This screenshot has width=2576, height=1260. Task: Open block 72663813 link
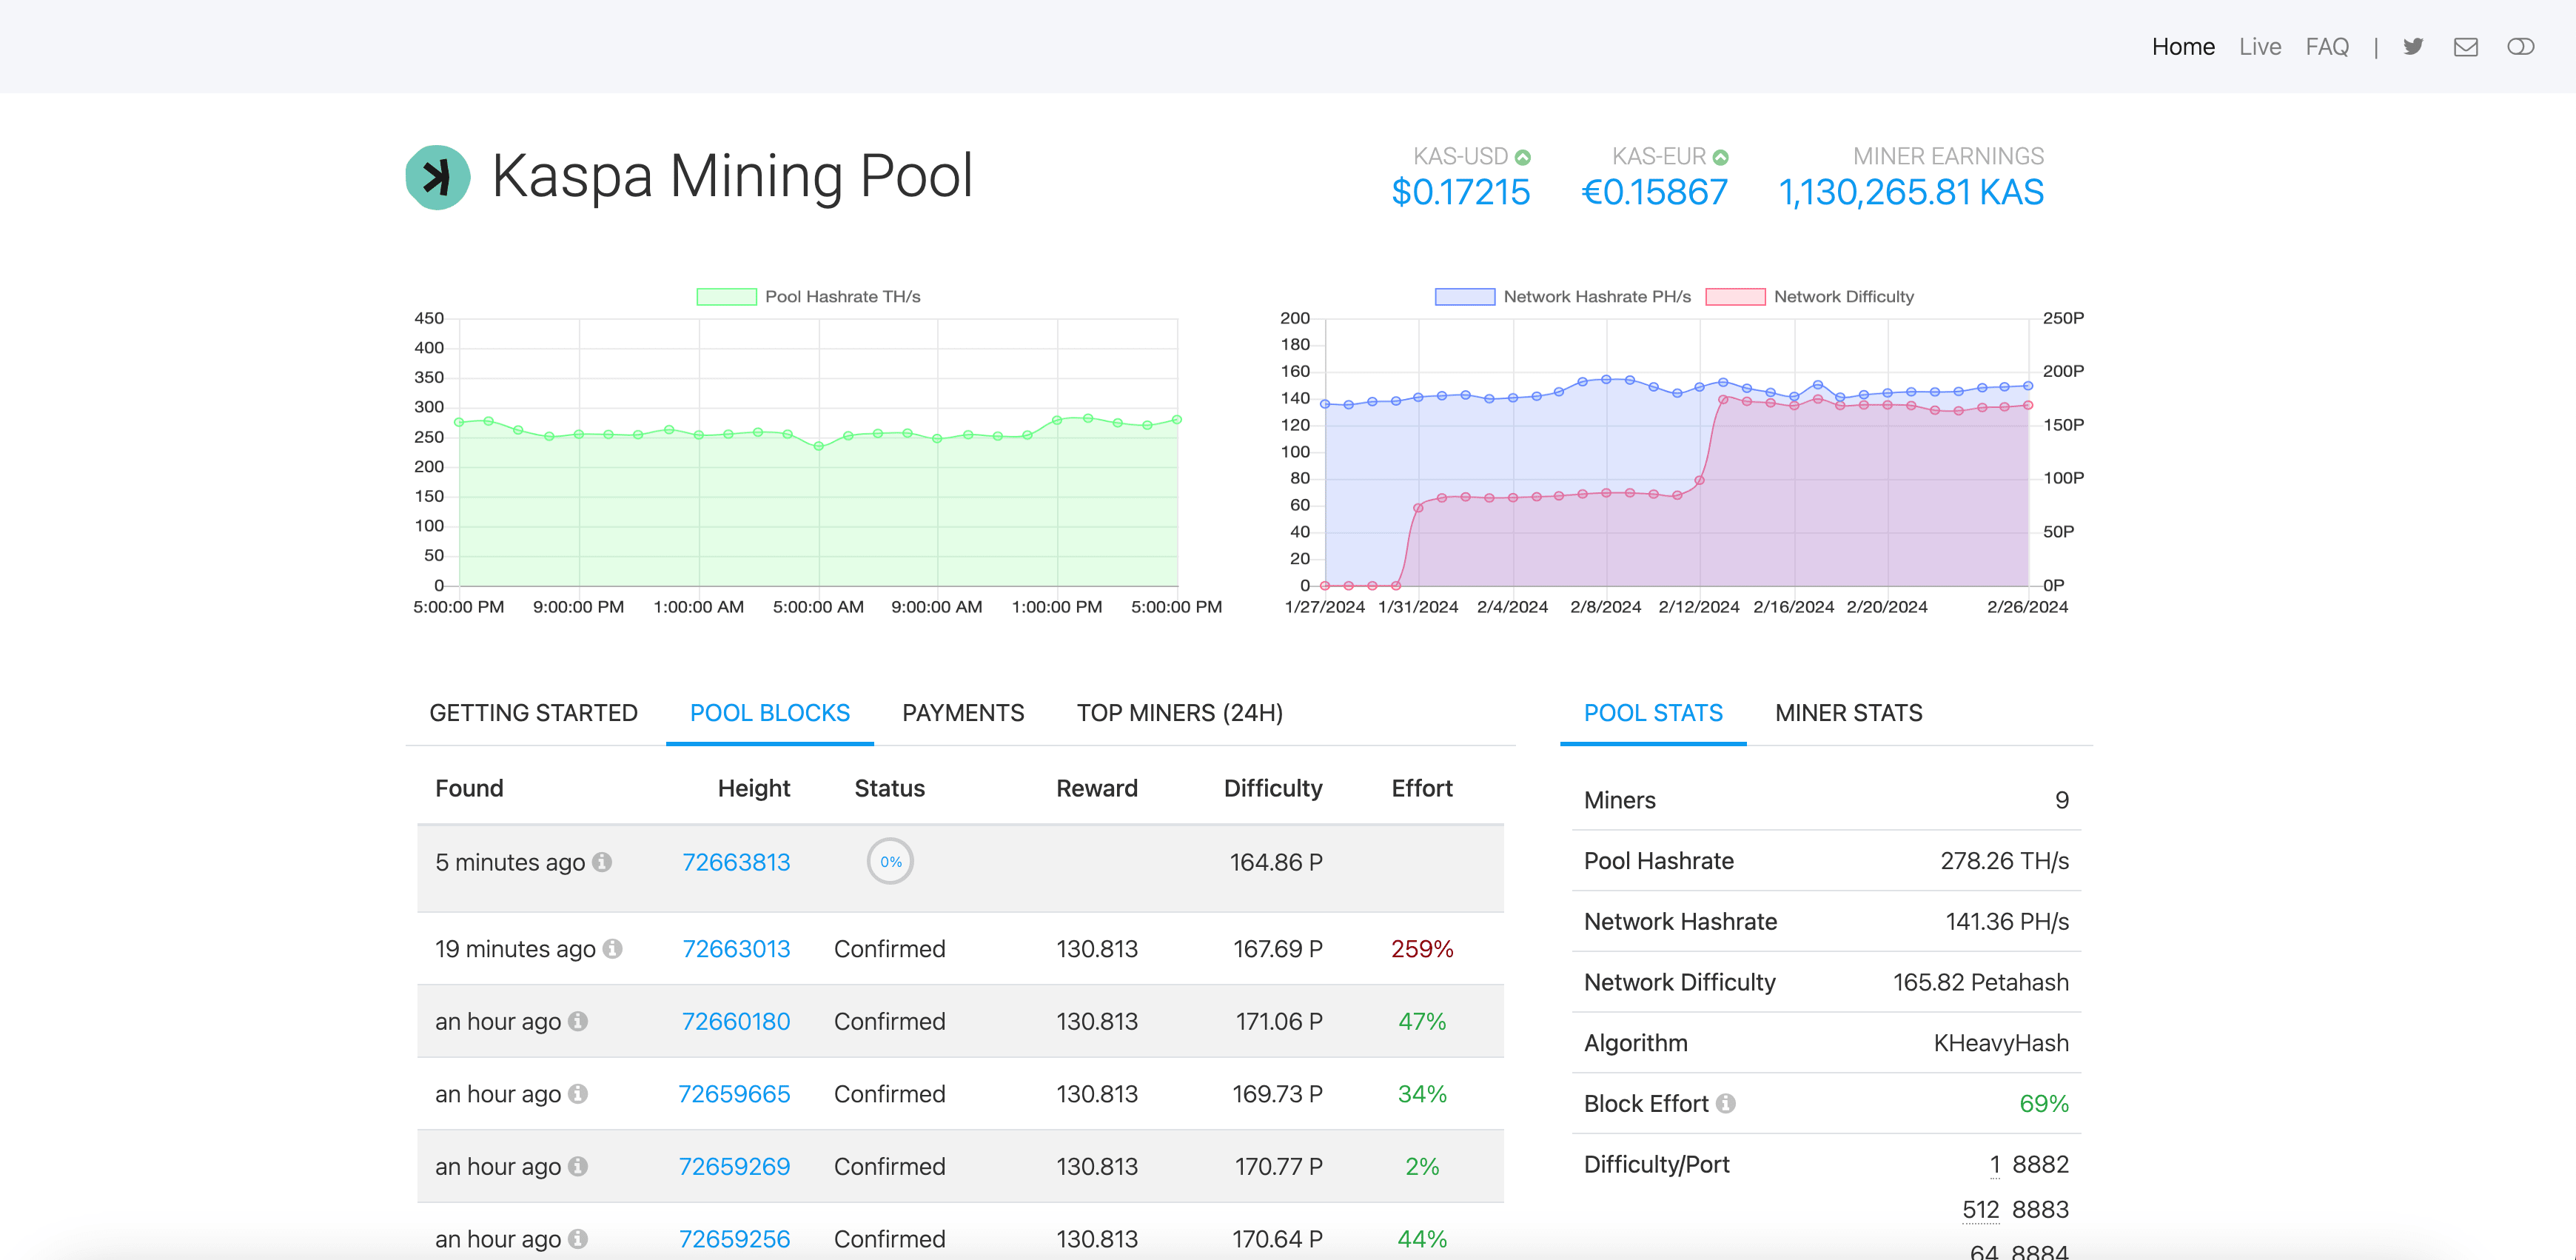[x=736, y=861]
